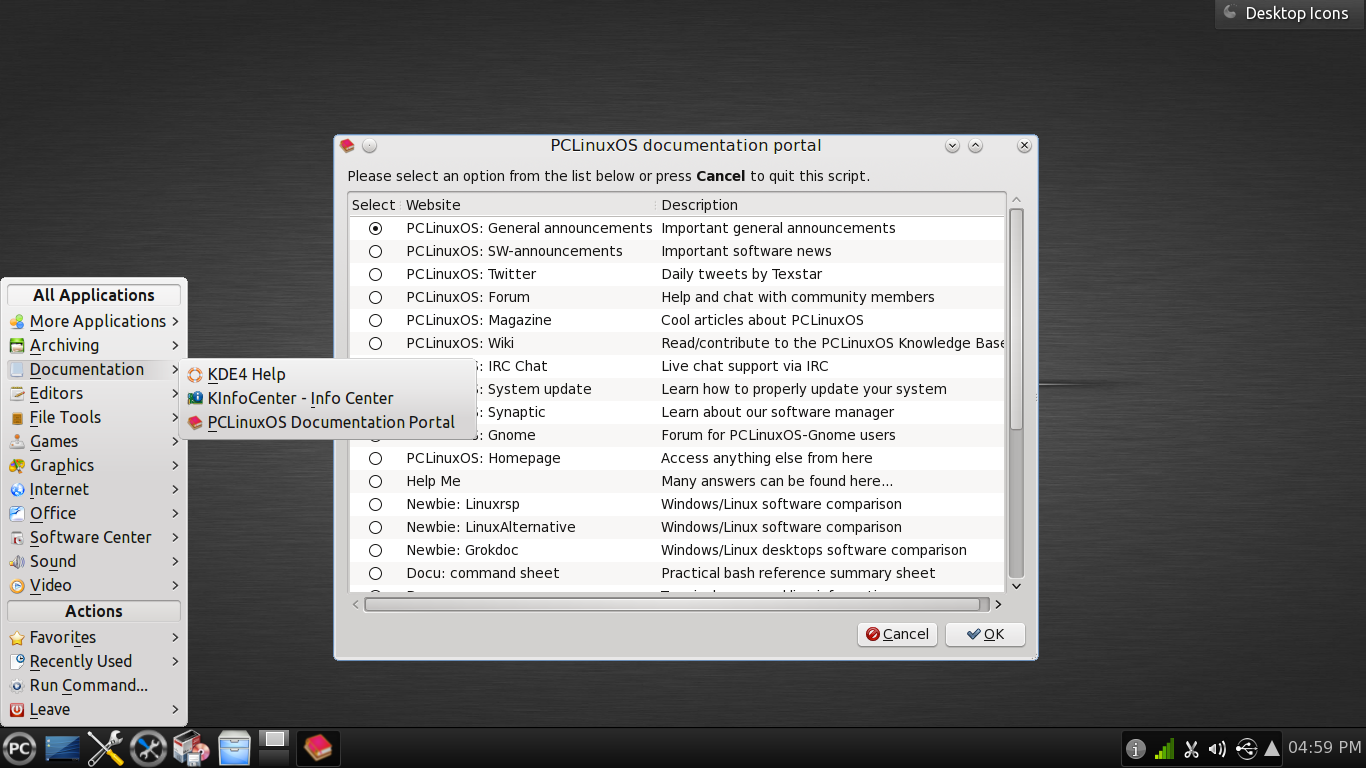Select the PCLinuxOS: Twitter radio button
Viewport: 1366px width, 768px height.
(375, 274)
